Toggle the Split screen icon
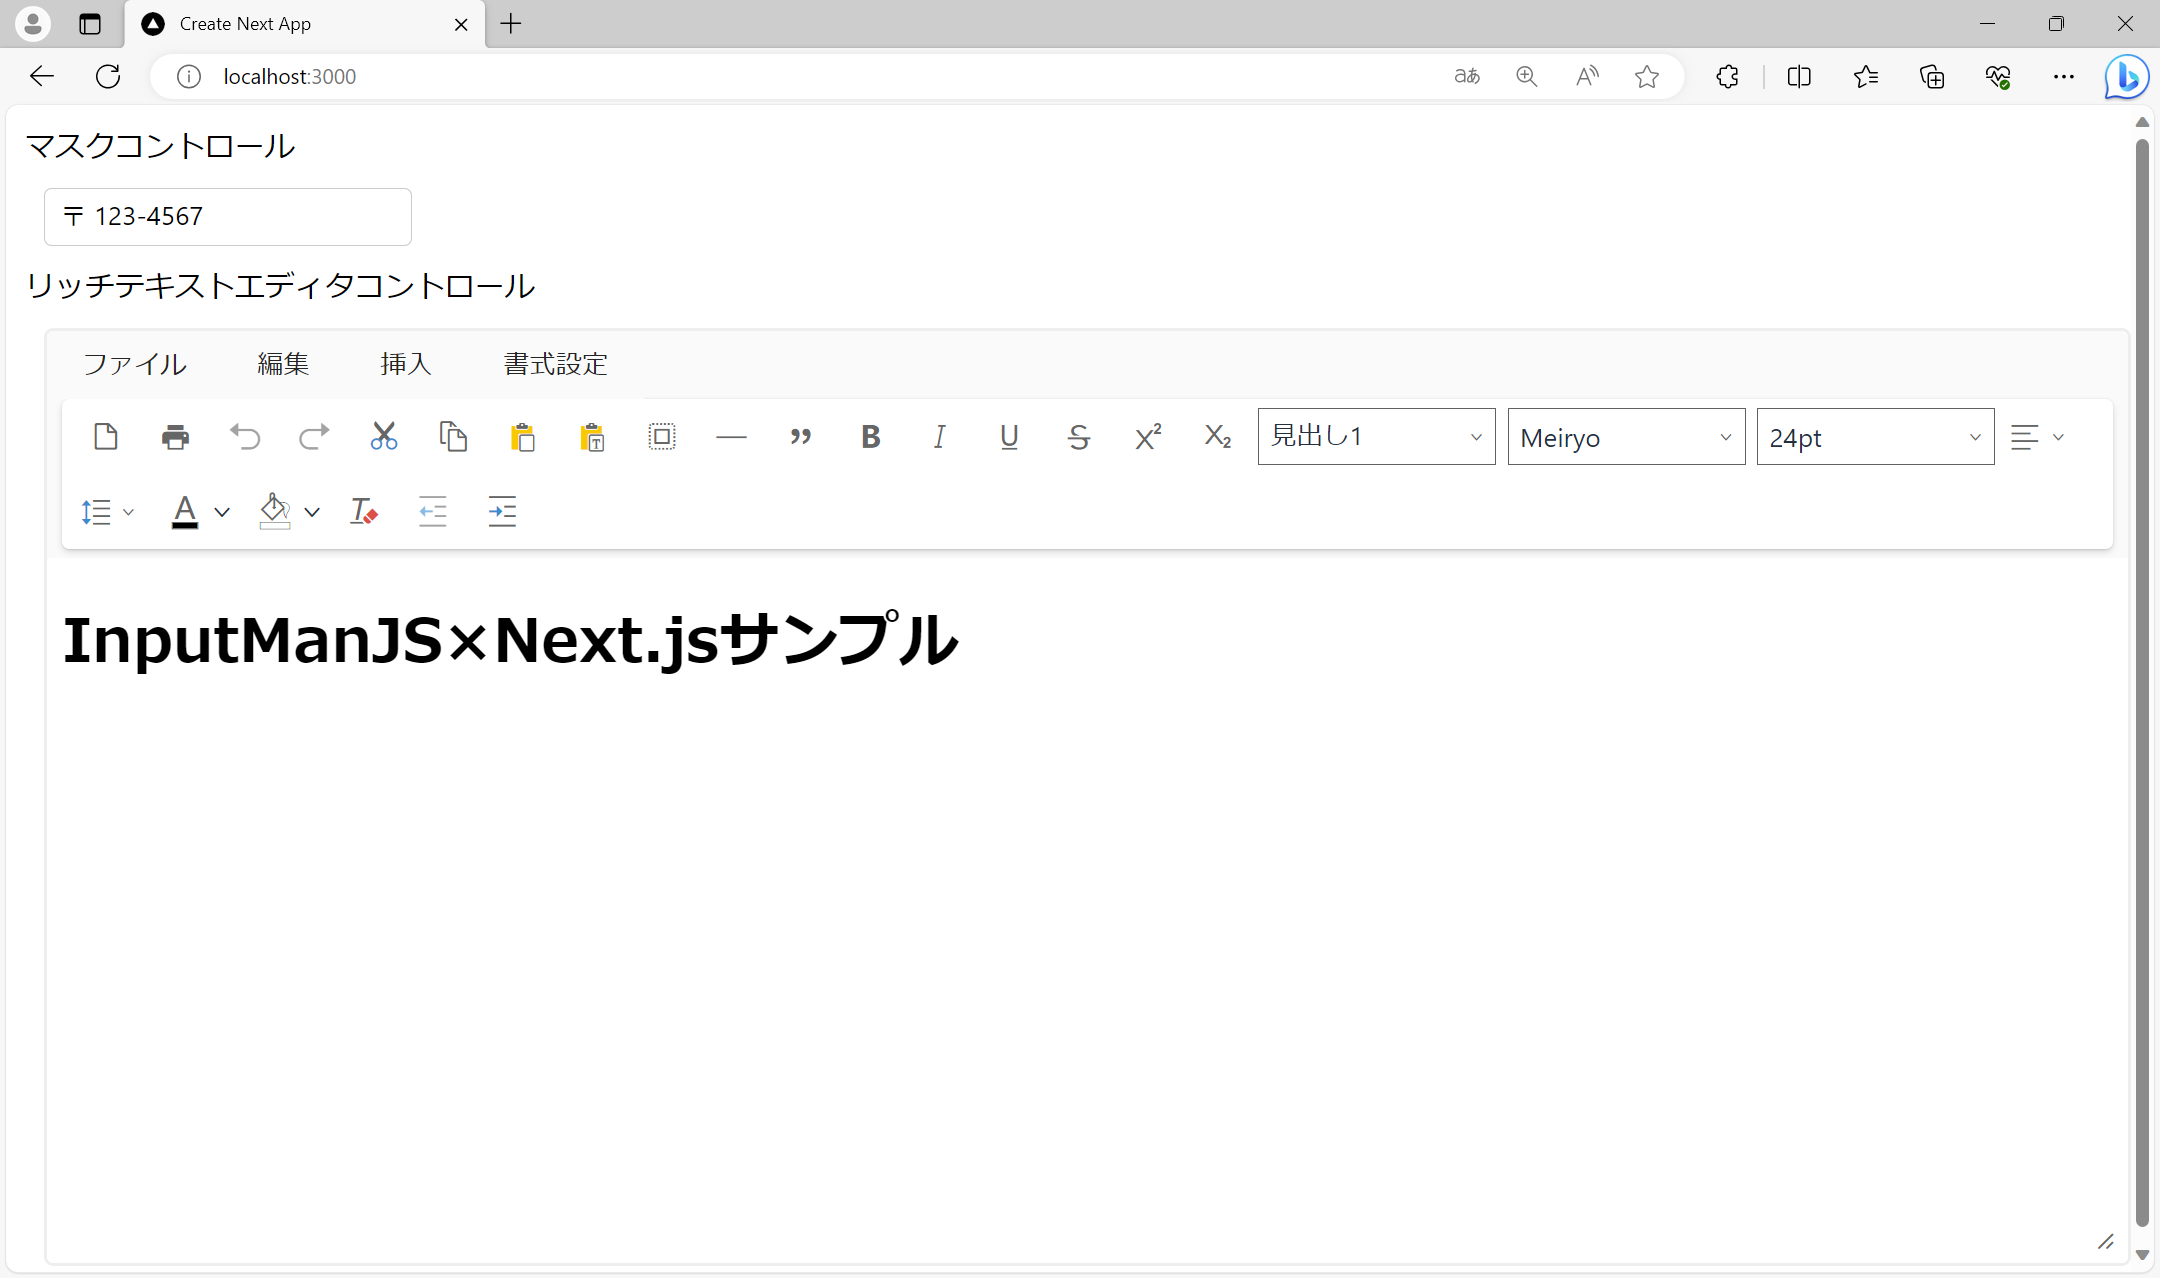Image resolution: width=2160 pixels, height=1278 pixels. click(x=1799, y=76)
